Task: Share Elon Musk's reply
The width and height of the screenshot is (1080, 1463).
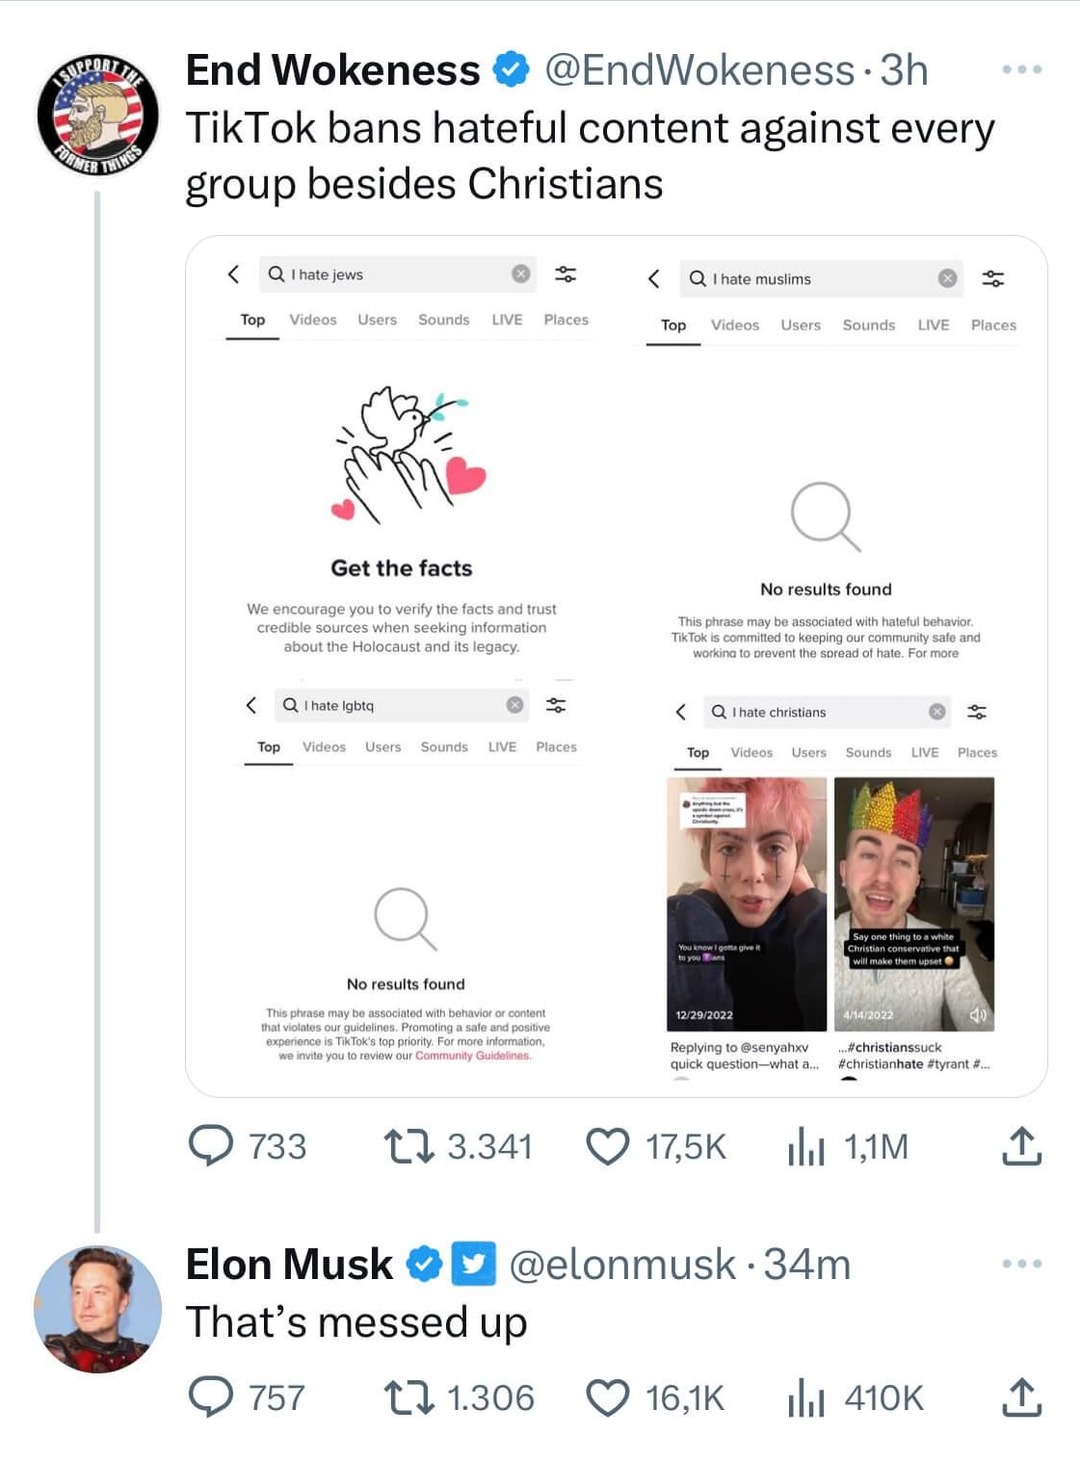Action: point(1021,1398)
